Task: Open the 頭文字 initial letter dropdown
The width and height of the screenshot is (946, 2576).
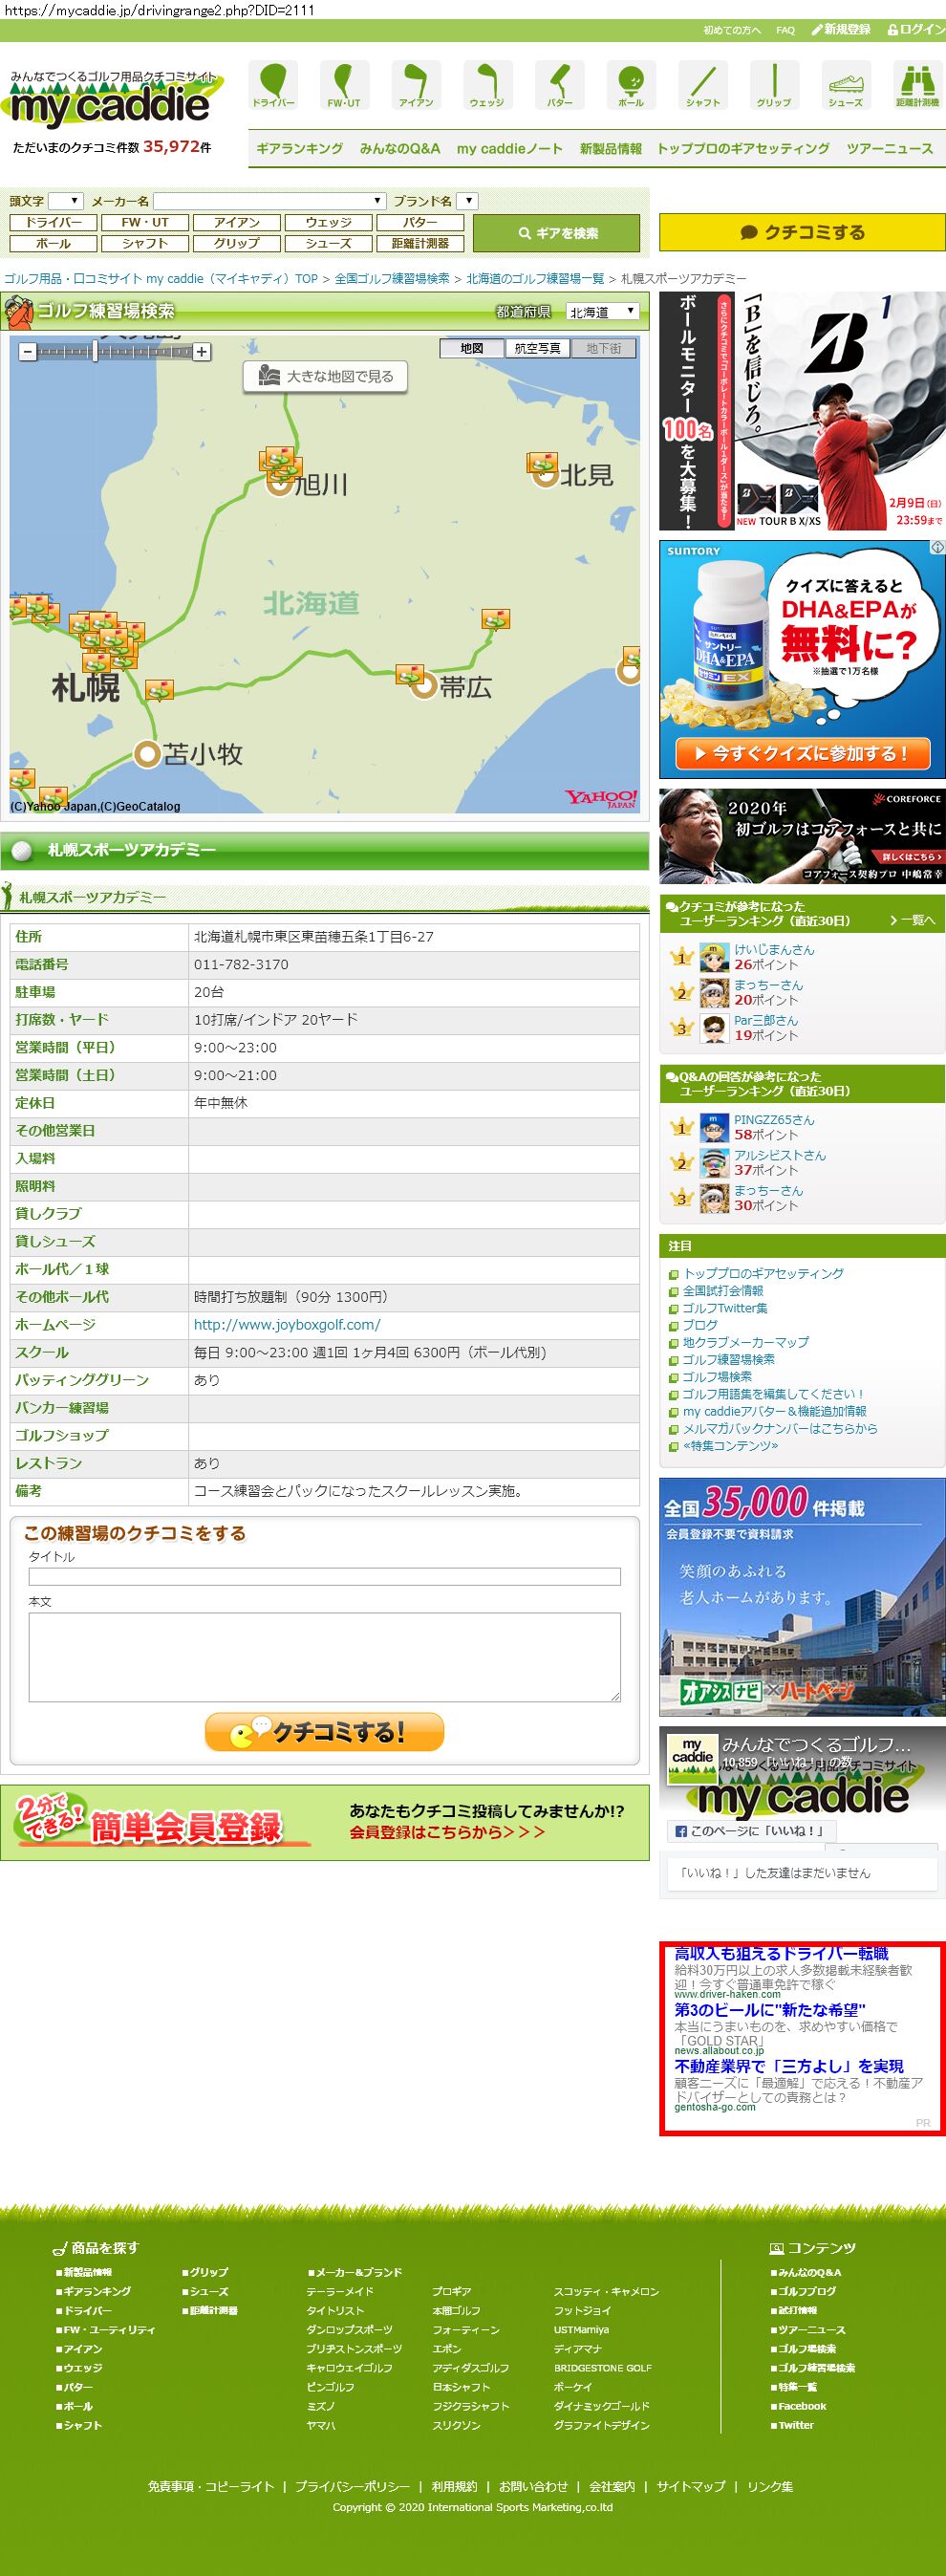Action: pyautogui.click(x=65, y=201)
